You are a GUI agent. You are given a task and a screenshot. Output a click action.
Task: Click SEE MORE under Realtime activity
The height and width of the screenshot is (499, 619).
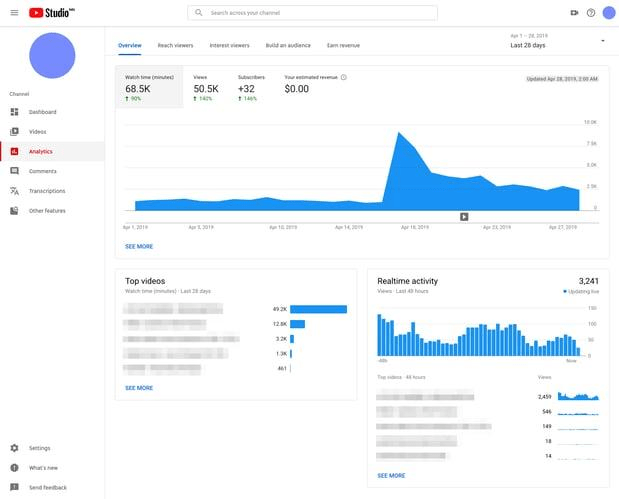click(391, 475)
